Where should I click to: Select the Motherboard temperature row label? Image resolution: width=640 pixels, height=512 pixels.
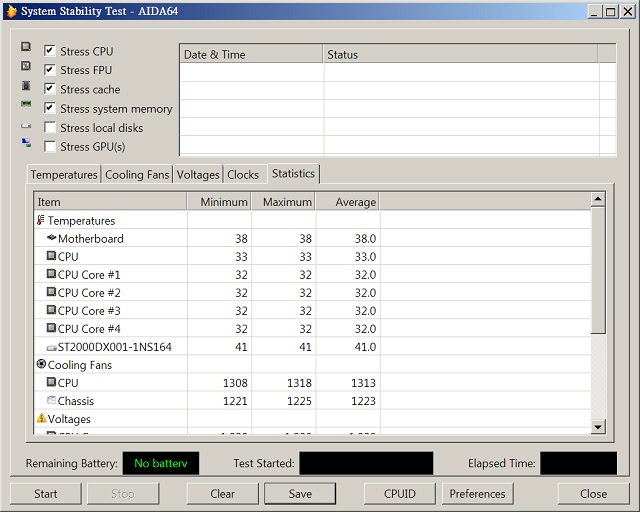point(91,238)
